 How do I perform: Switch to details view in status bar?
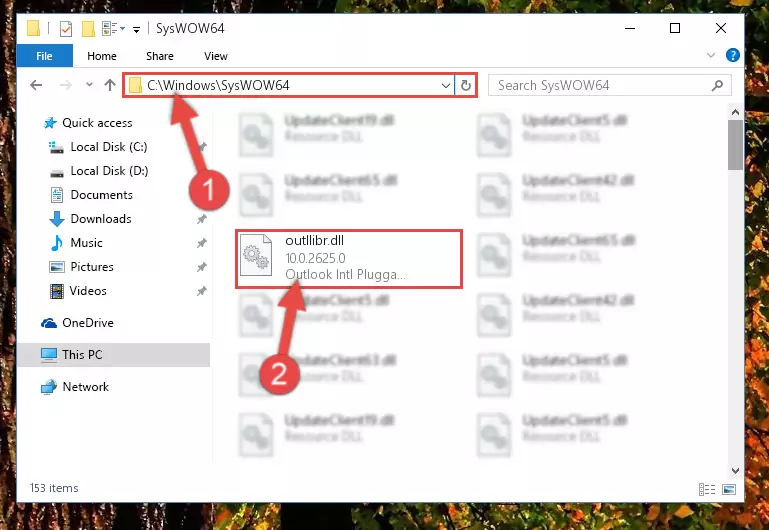[707, 489]
